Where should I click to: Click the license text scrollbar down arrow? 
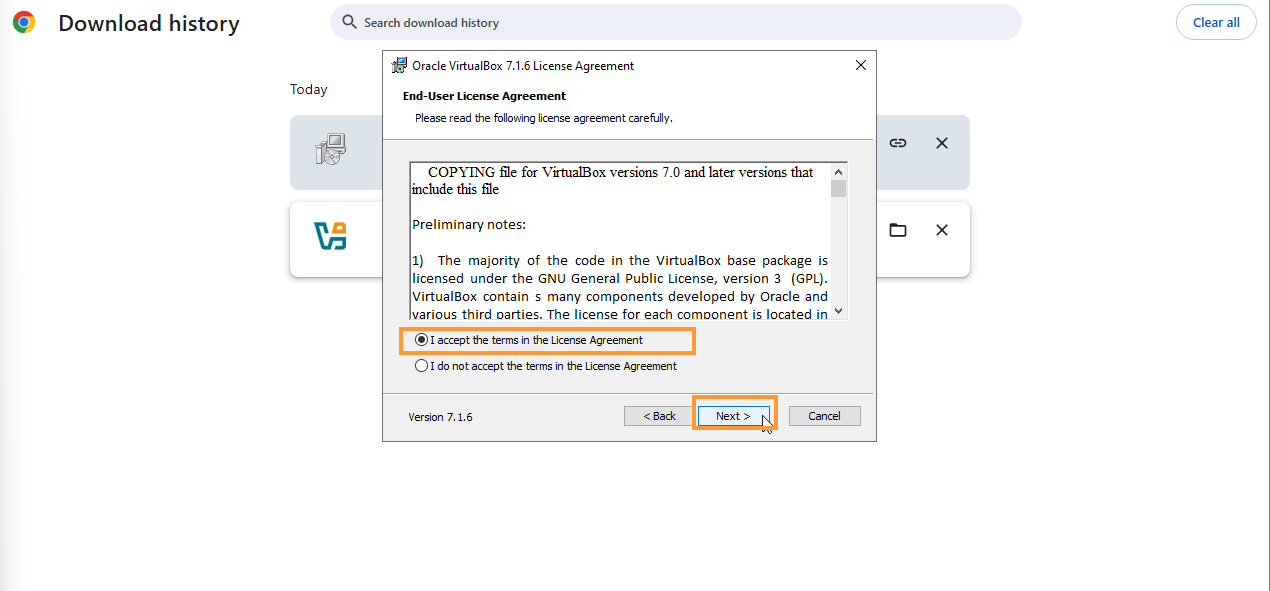click(x=838, y=311)
